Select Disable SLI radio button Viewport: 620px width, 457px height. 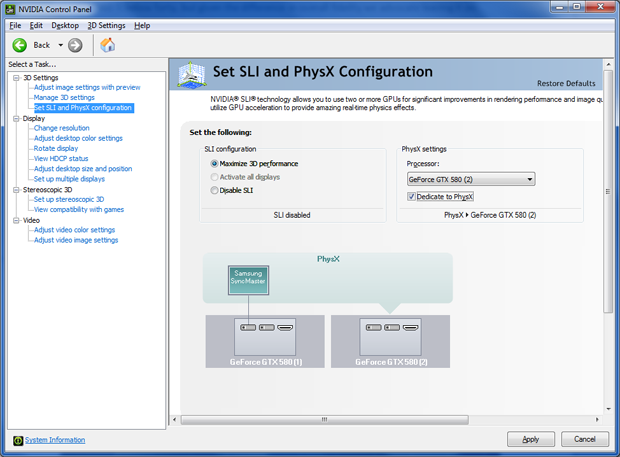[x=214, y=191]
